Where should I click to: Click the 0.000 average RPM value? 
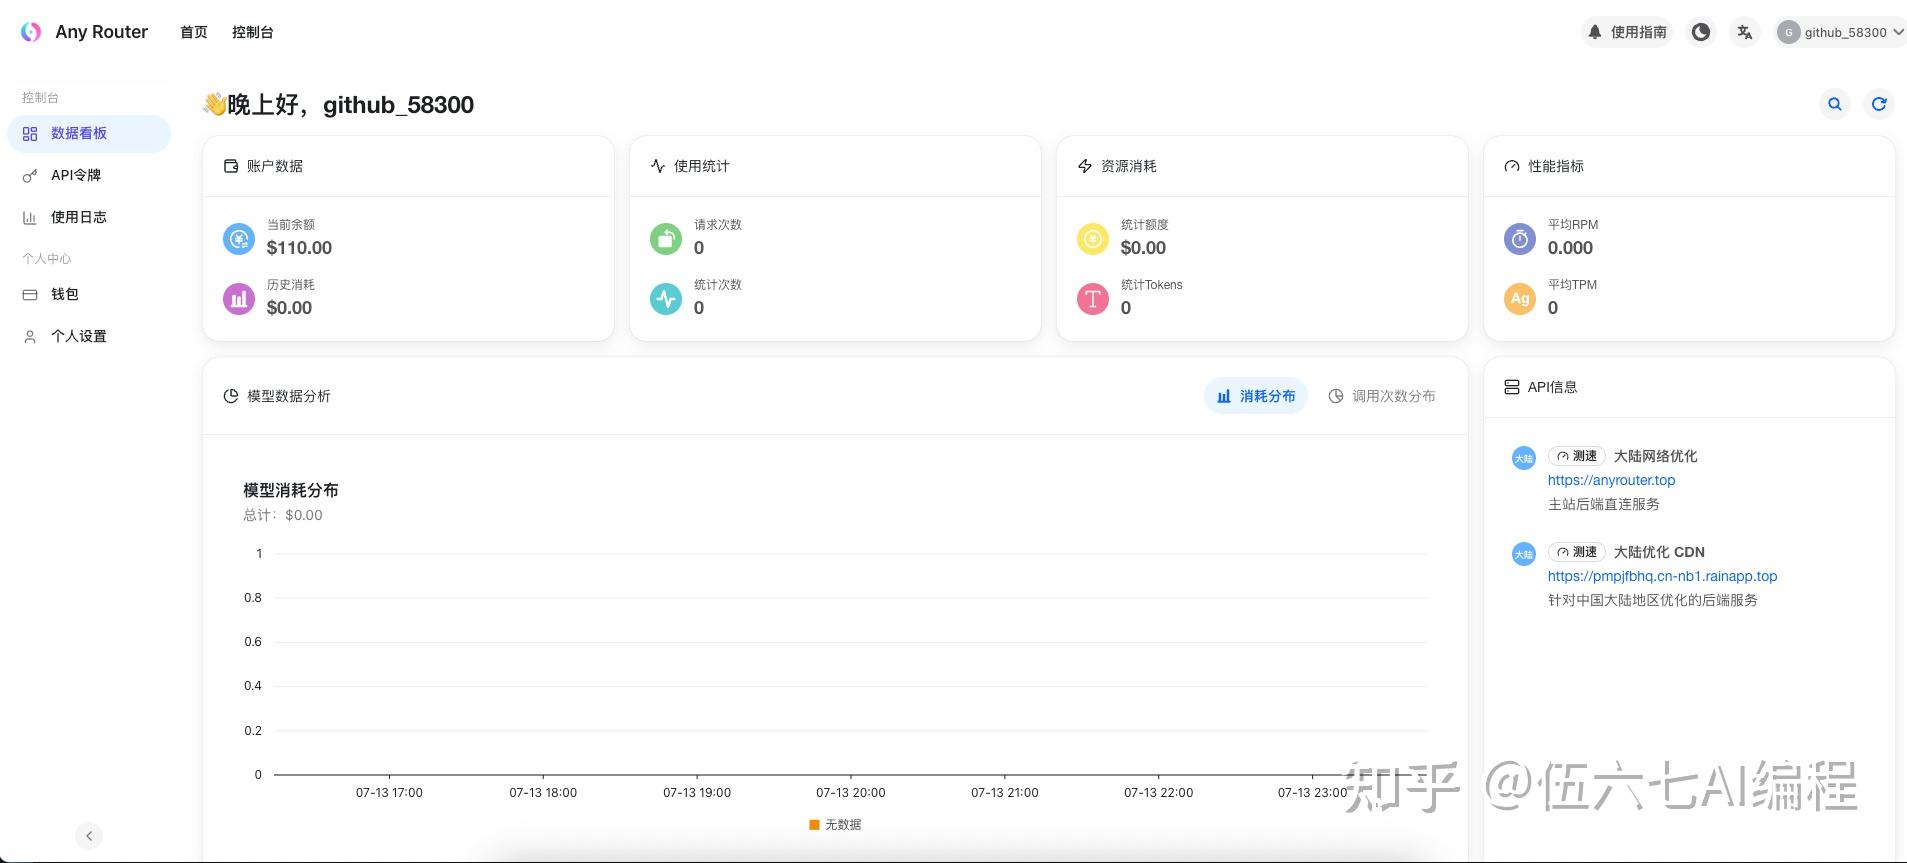point(1570,248)
